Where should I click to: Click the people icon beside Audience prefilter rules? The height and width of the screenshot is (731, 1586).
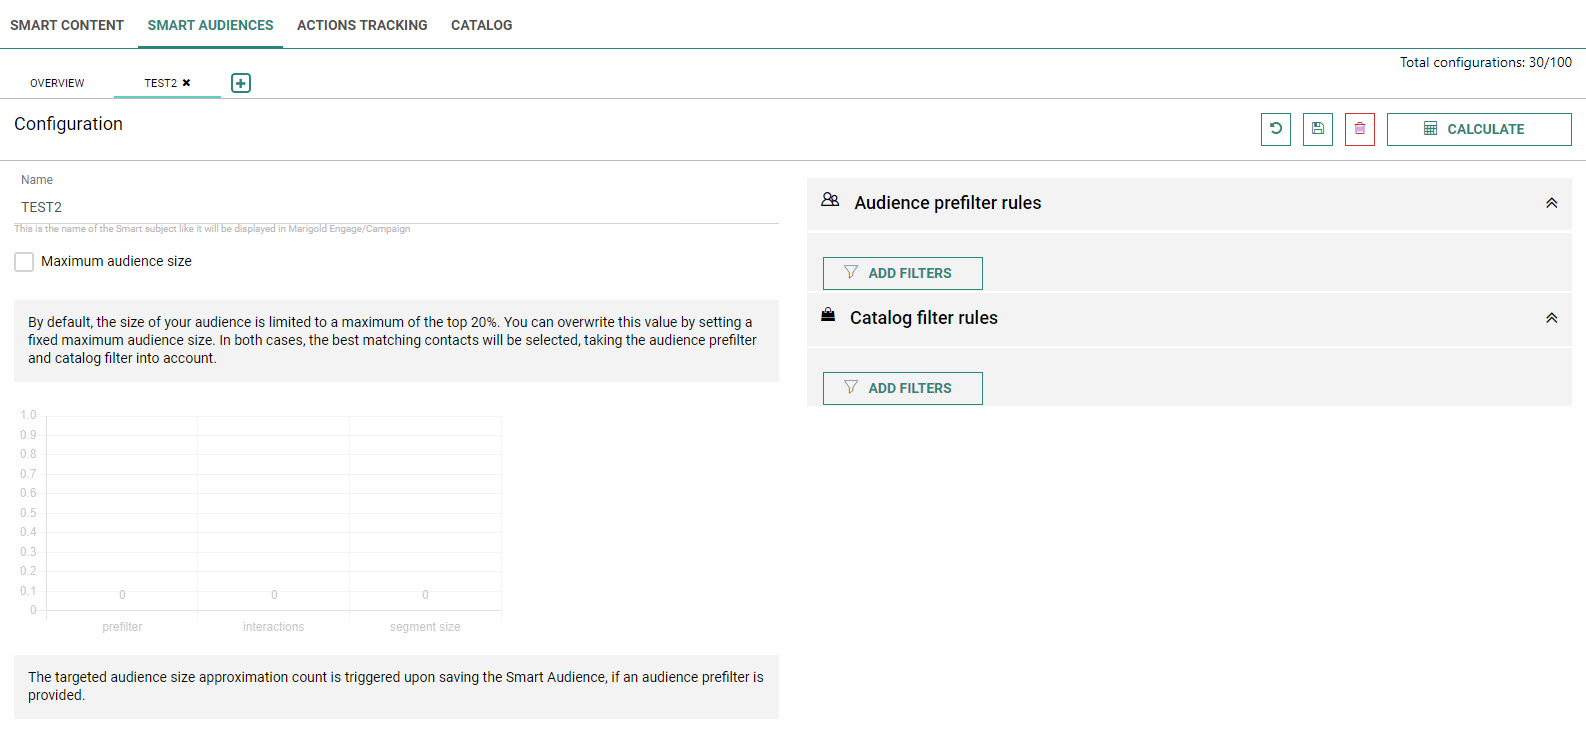point(830,200)
